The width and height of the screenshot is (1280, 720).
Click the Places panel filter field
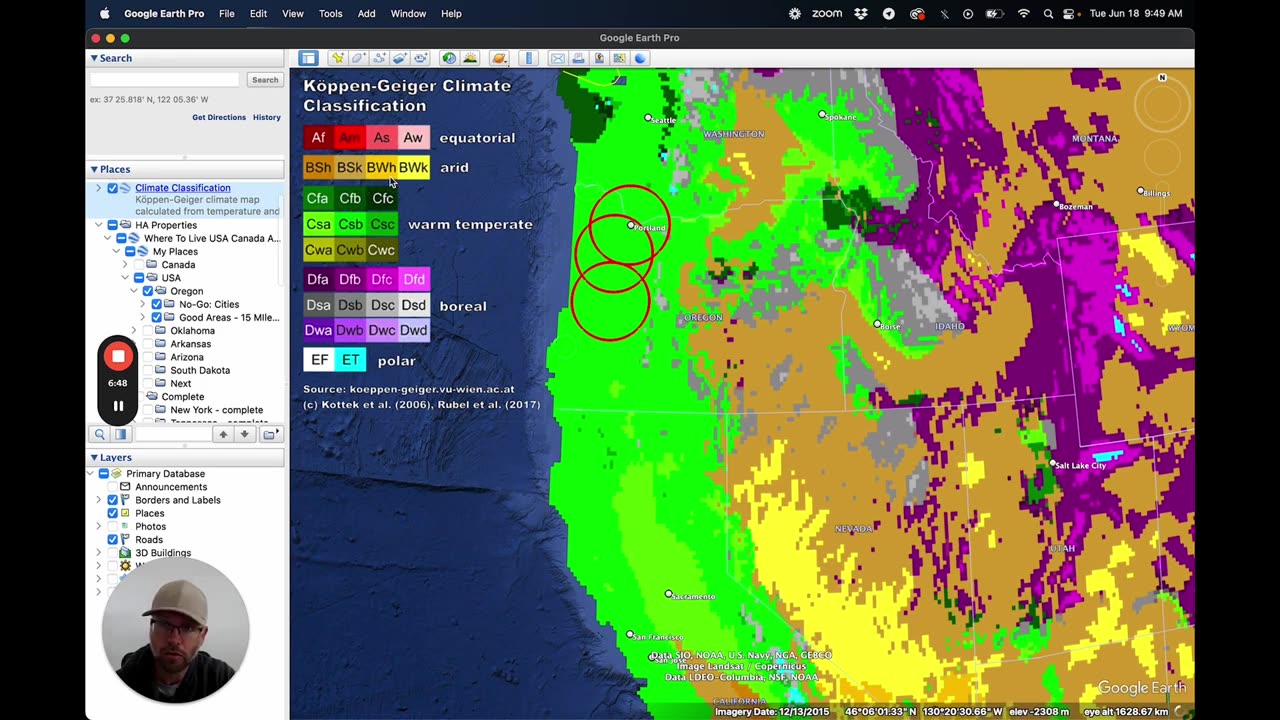172,434
